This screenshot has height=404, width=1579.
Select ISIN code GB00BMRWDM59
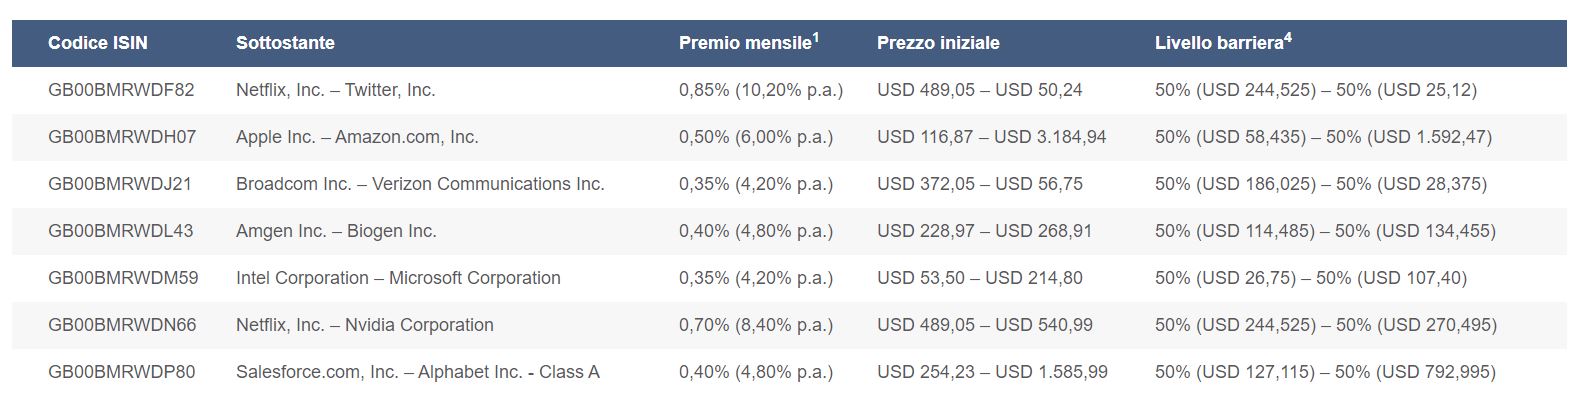coord(123,278)
